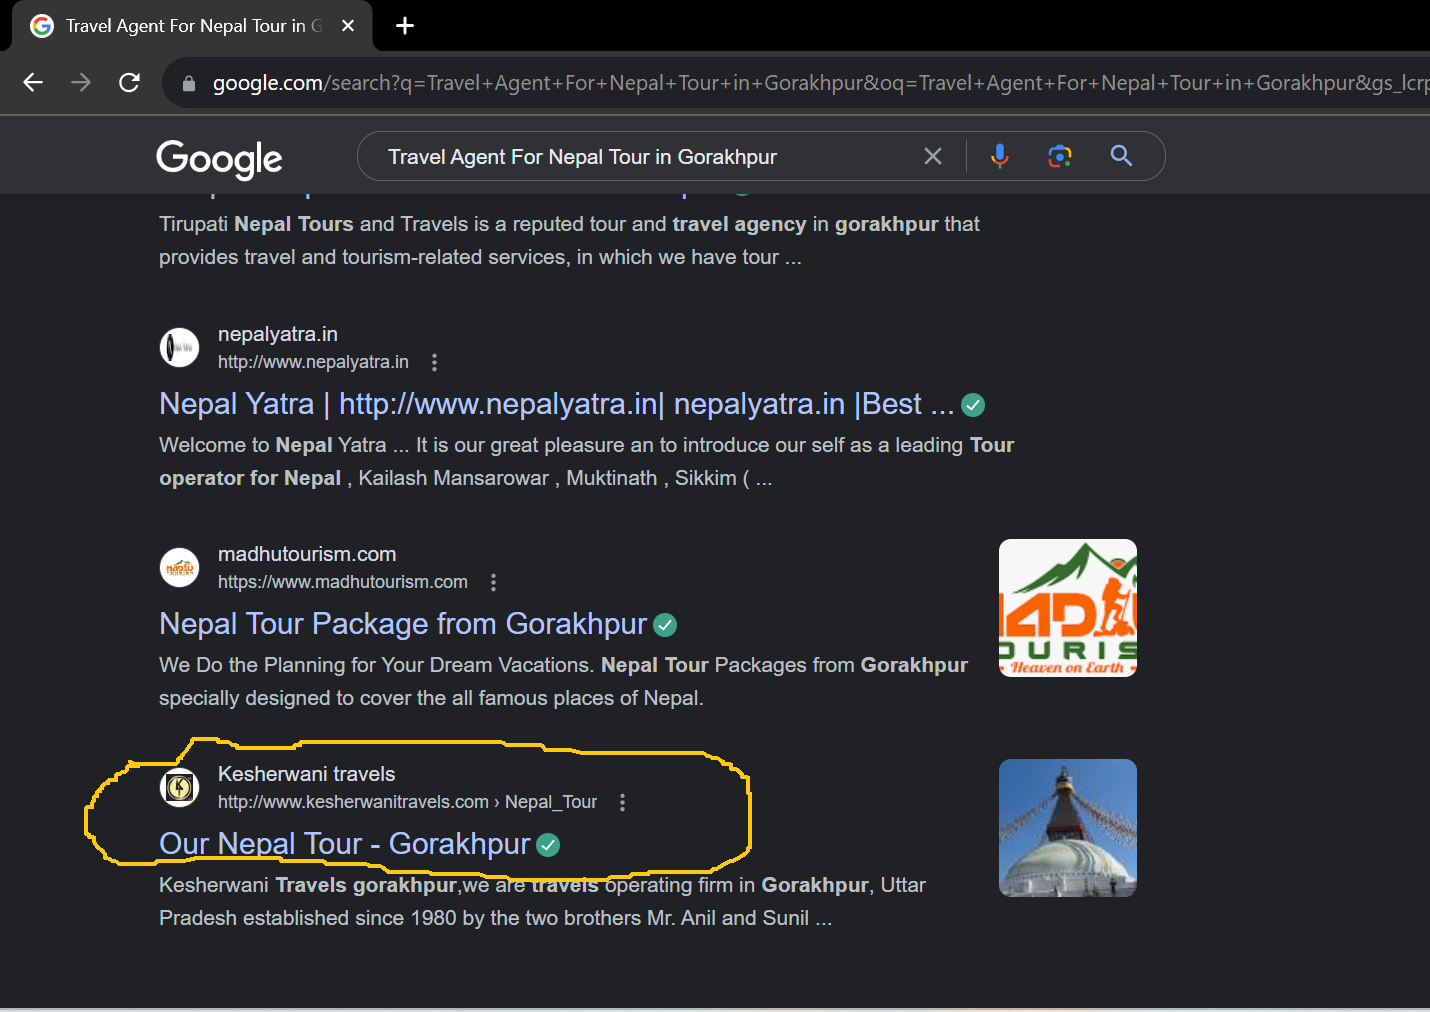The image size is (1430, 1012).
Task: Open a new browser tab
Action: (x=405, y=26)
